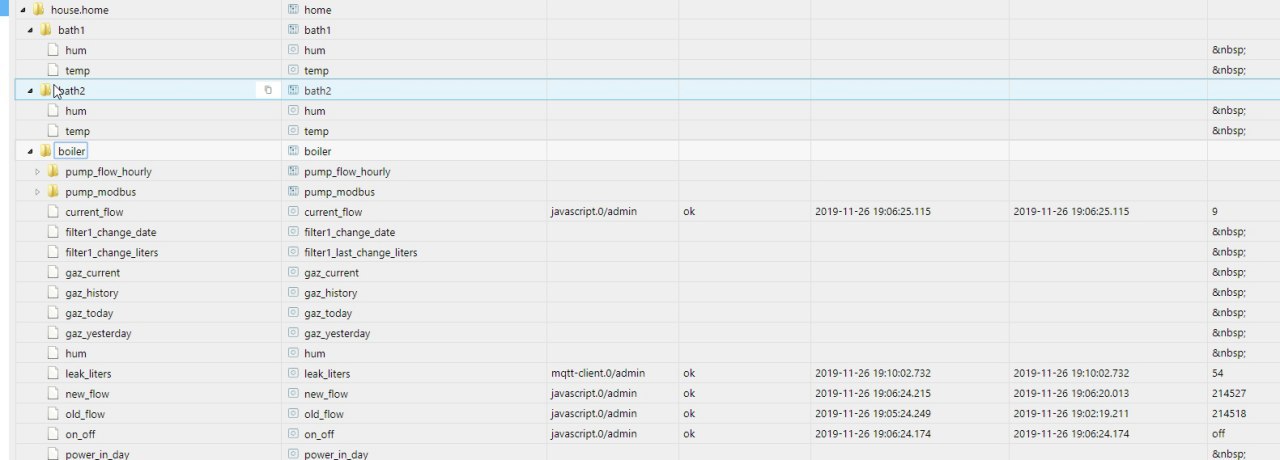This screenshot has width=1280, height=460.
Task: Click the folder icon next to bath1
Action: coord(45,30)
